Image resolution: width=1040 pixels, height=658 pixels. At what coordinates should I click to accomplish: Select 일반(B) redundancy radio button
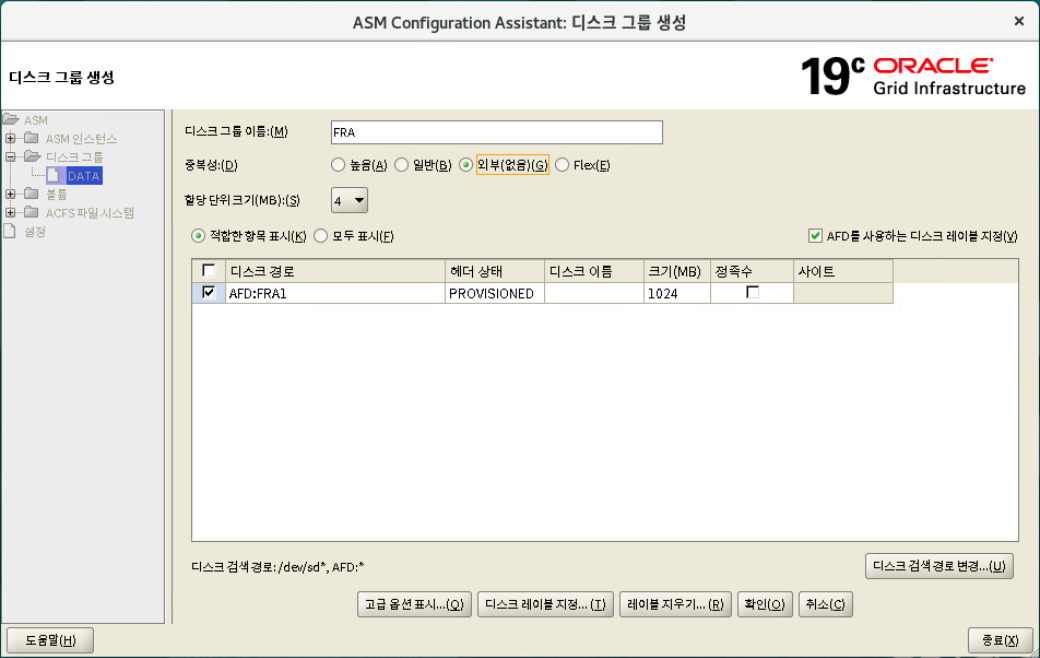pos(401,165)
